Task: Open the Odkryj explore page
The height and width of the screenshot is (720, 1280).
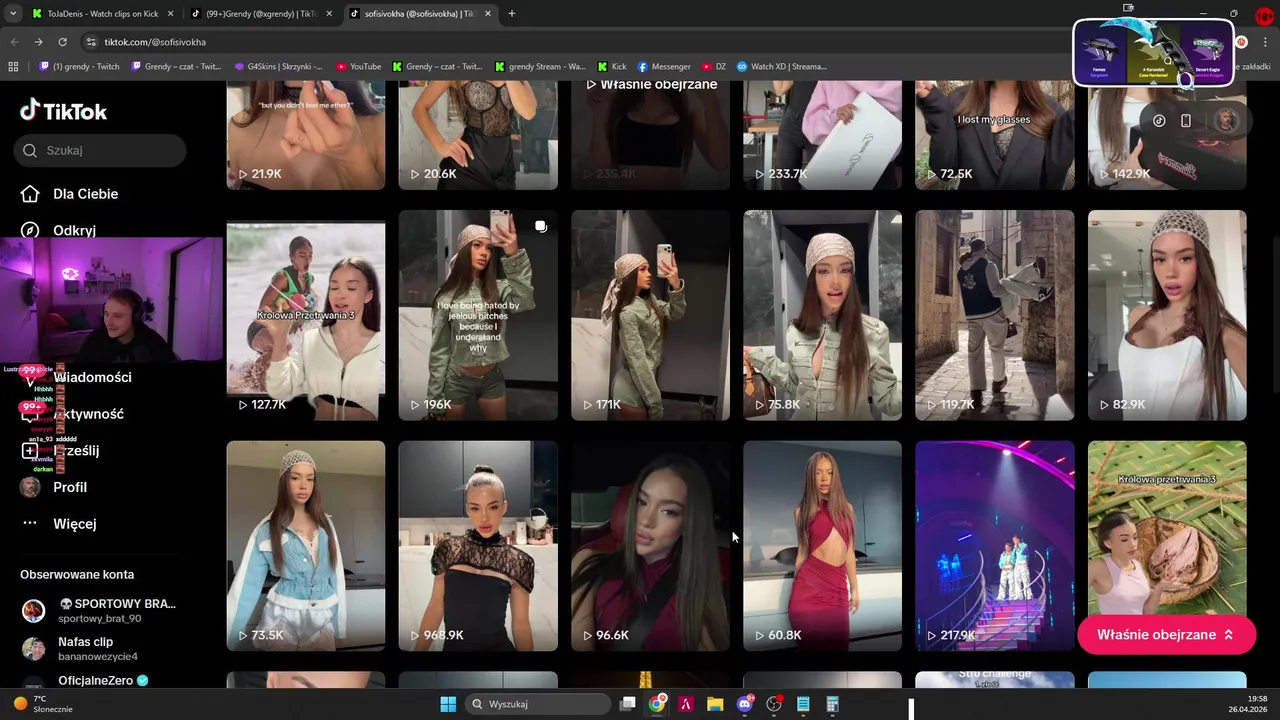Action: (x=60, y=230)
